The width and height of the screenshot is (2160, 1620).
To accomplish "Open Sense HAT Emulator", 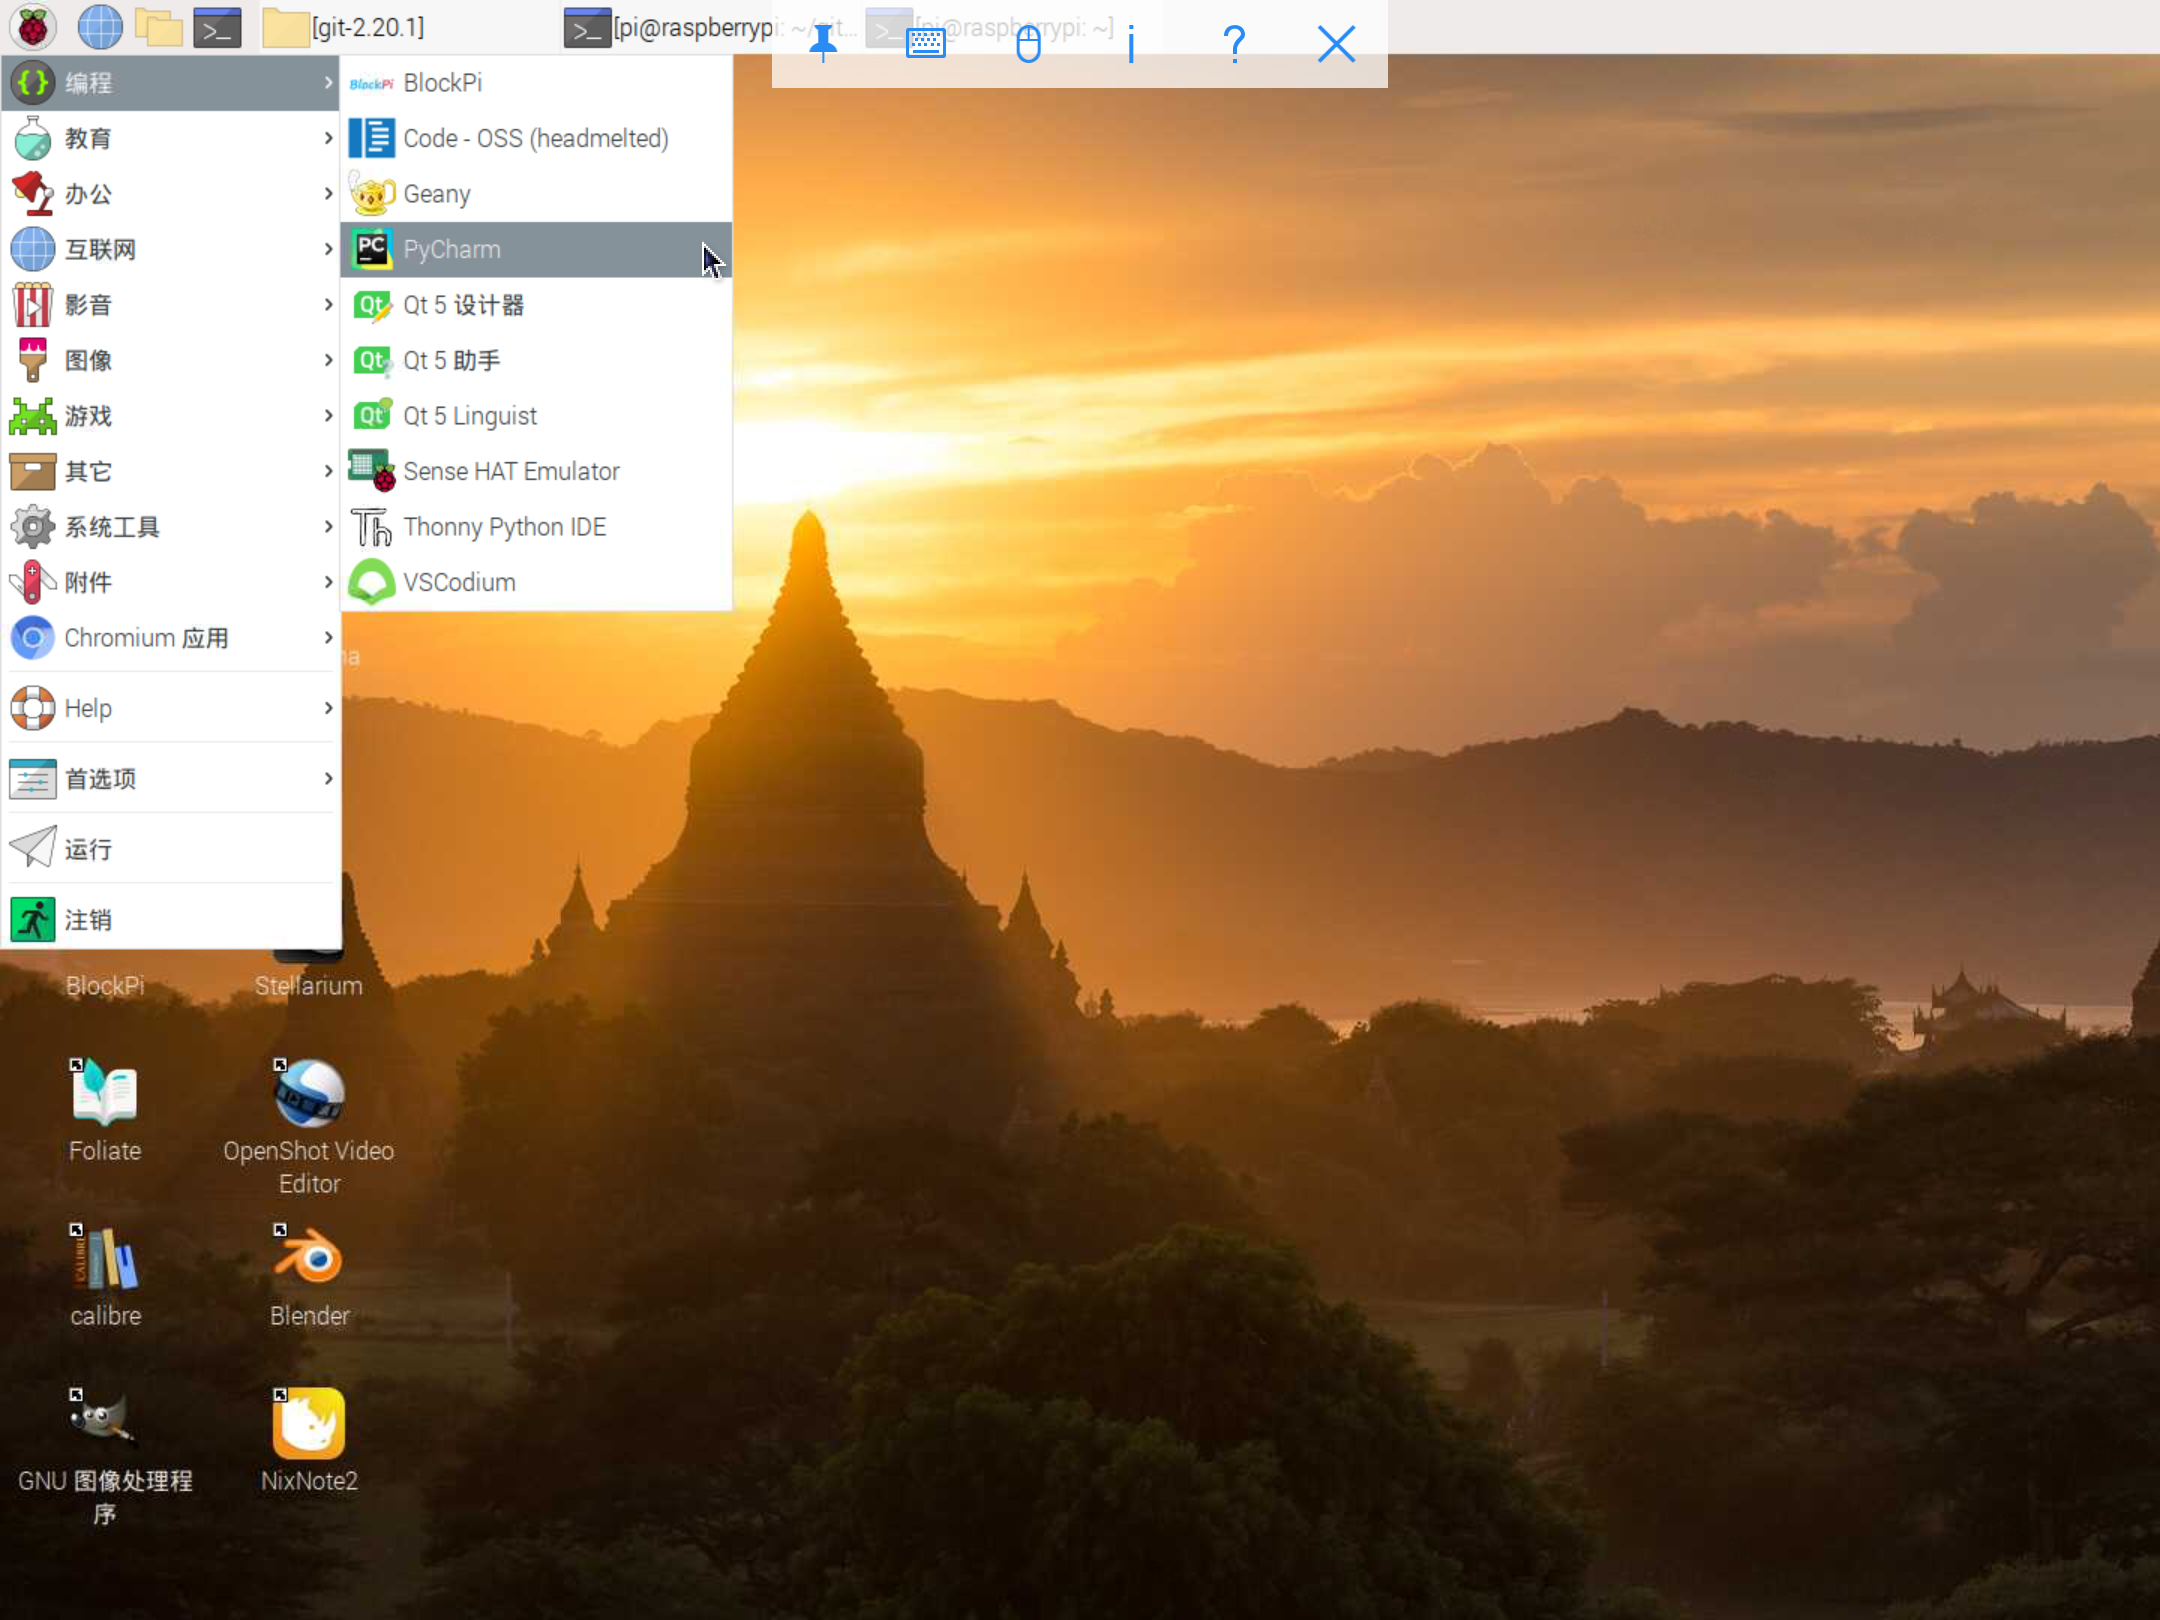I will point(537,471).
